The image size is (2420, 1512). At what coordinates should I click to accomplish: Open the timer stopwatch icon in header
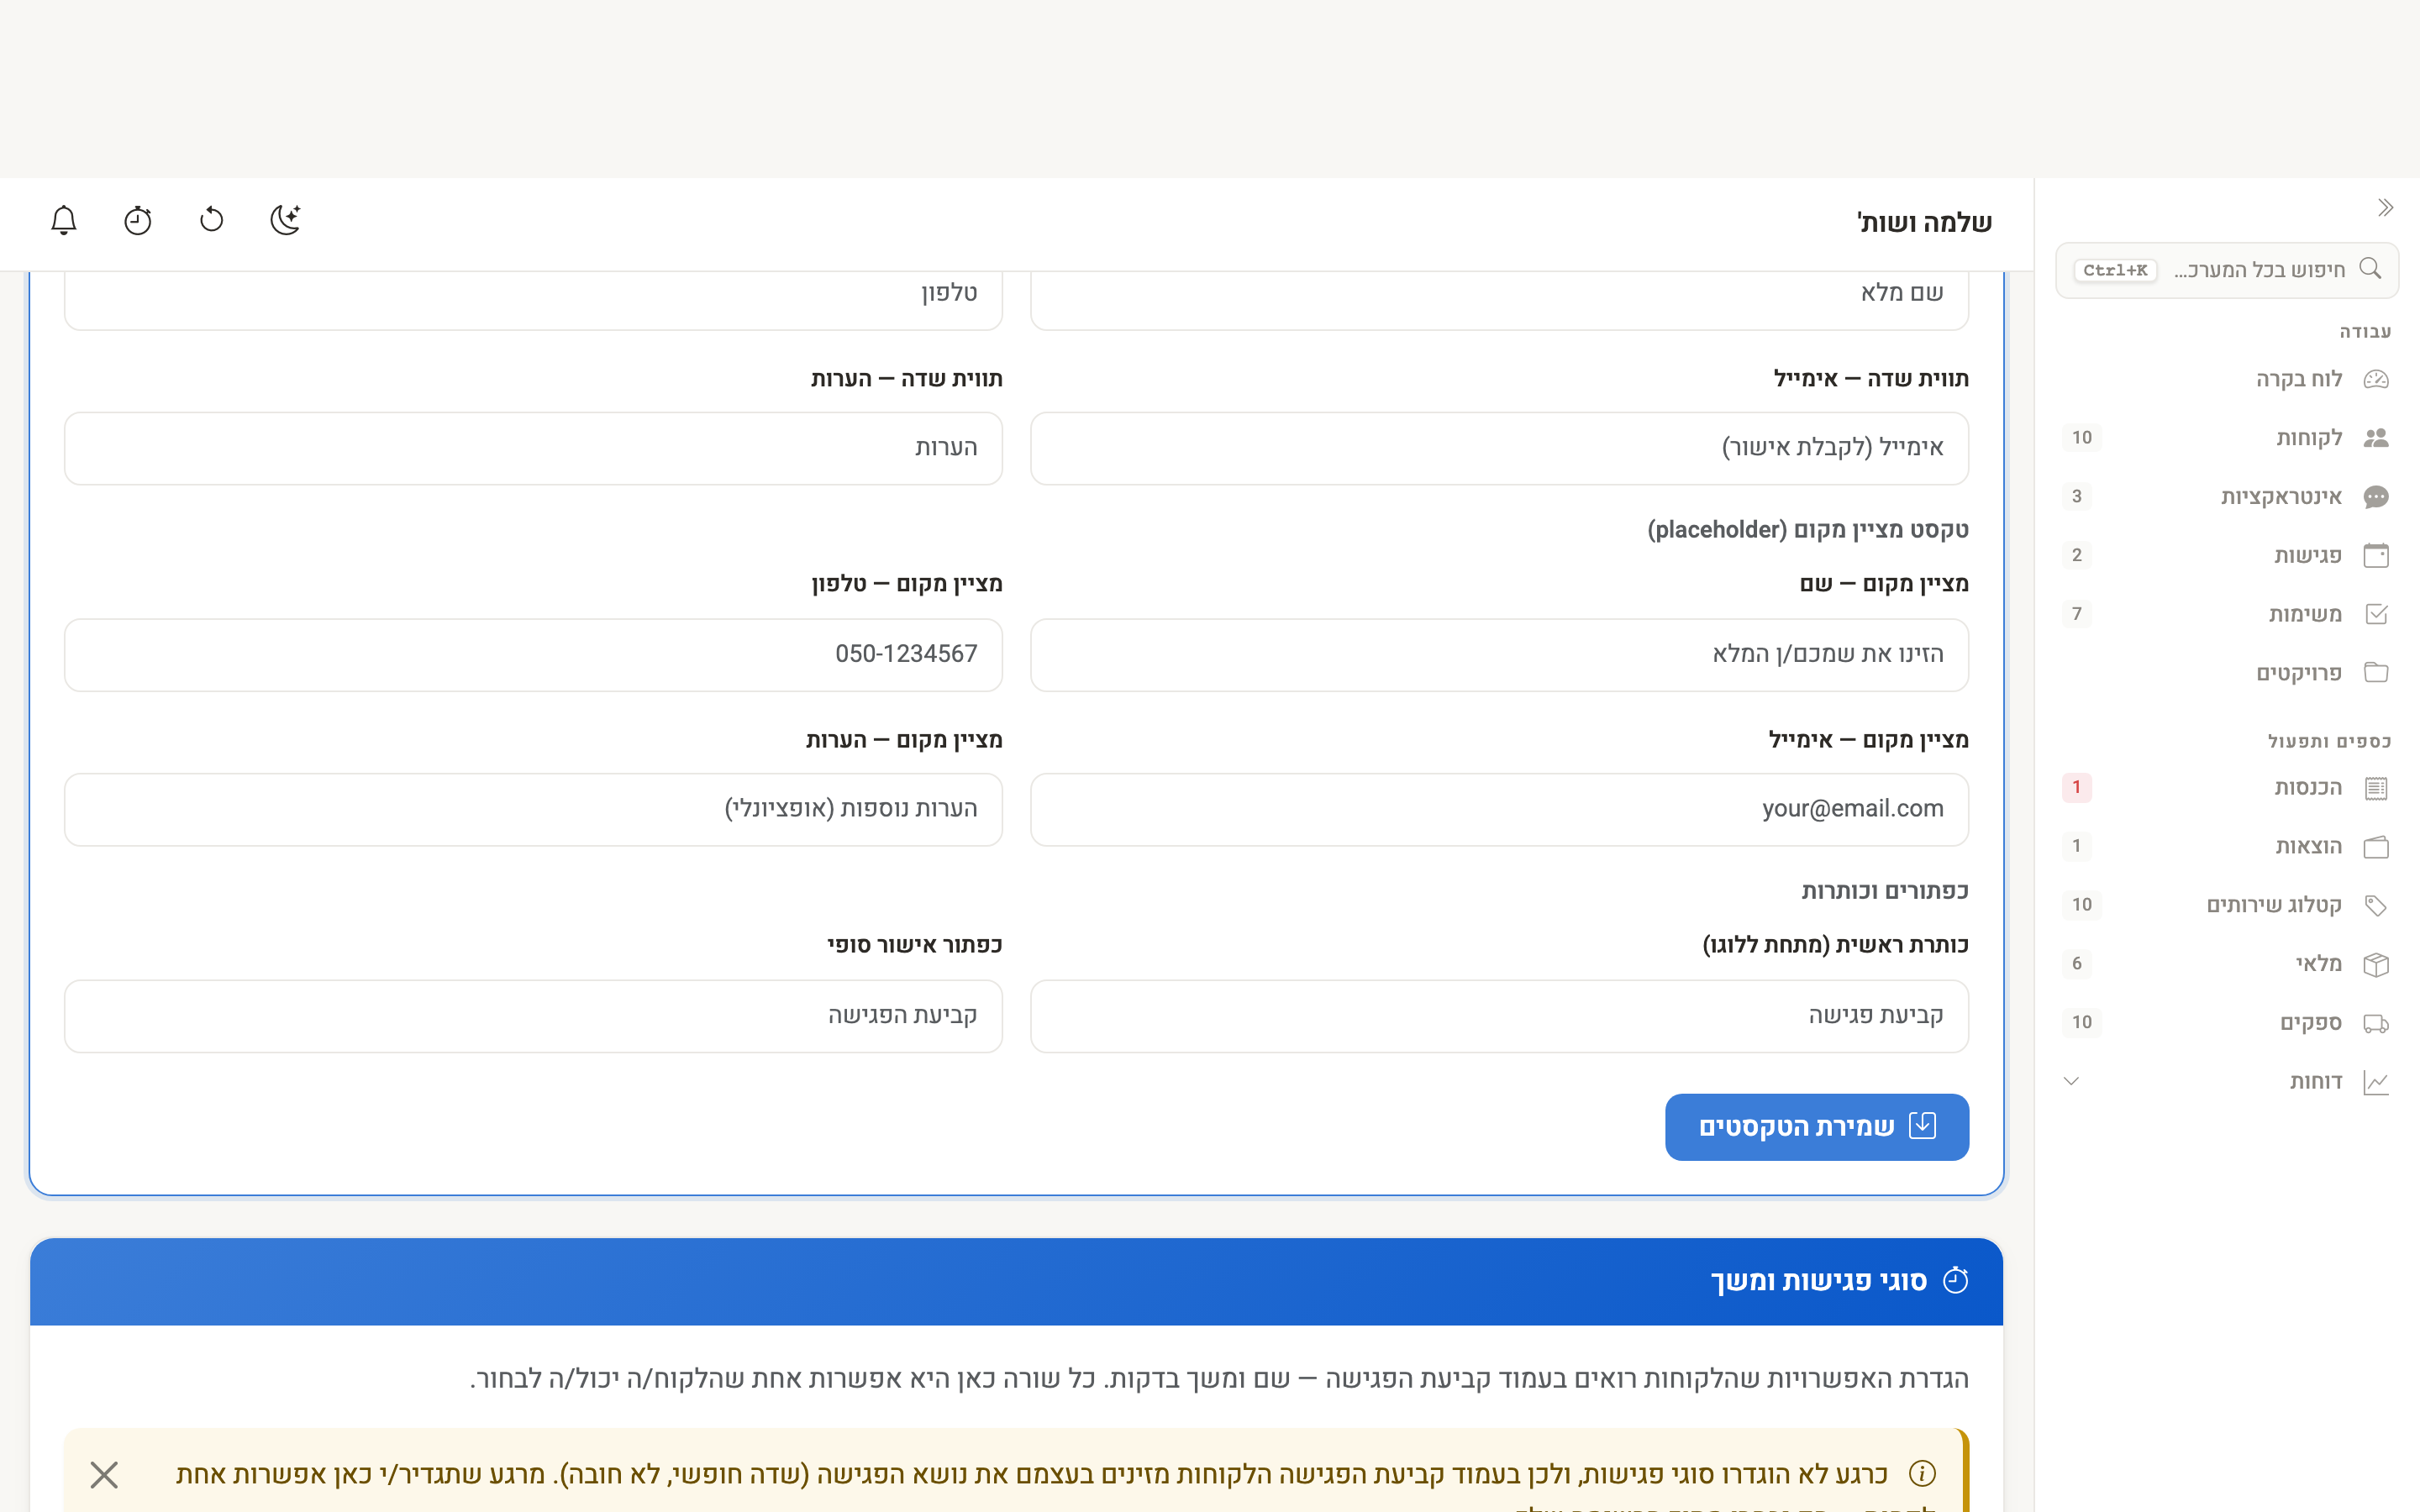138,220
